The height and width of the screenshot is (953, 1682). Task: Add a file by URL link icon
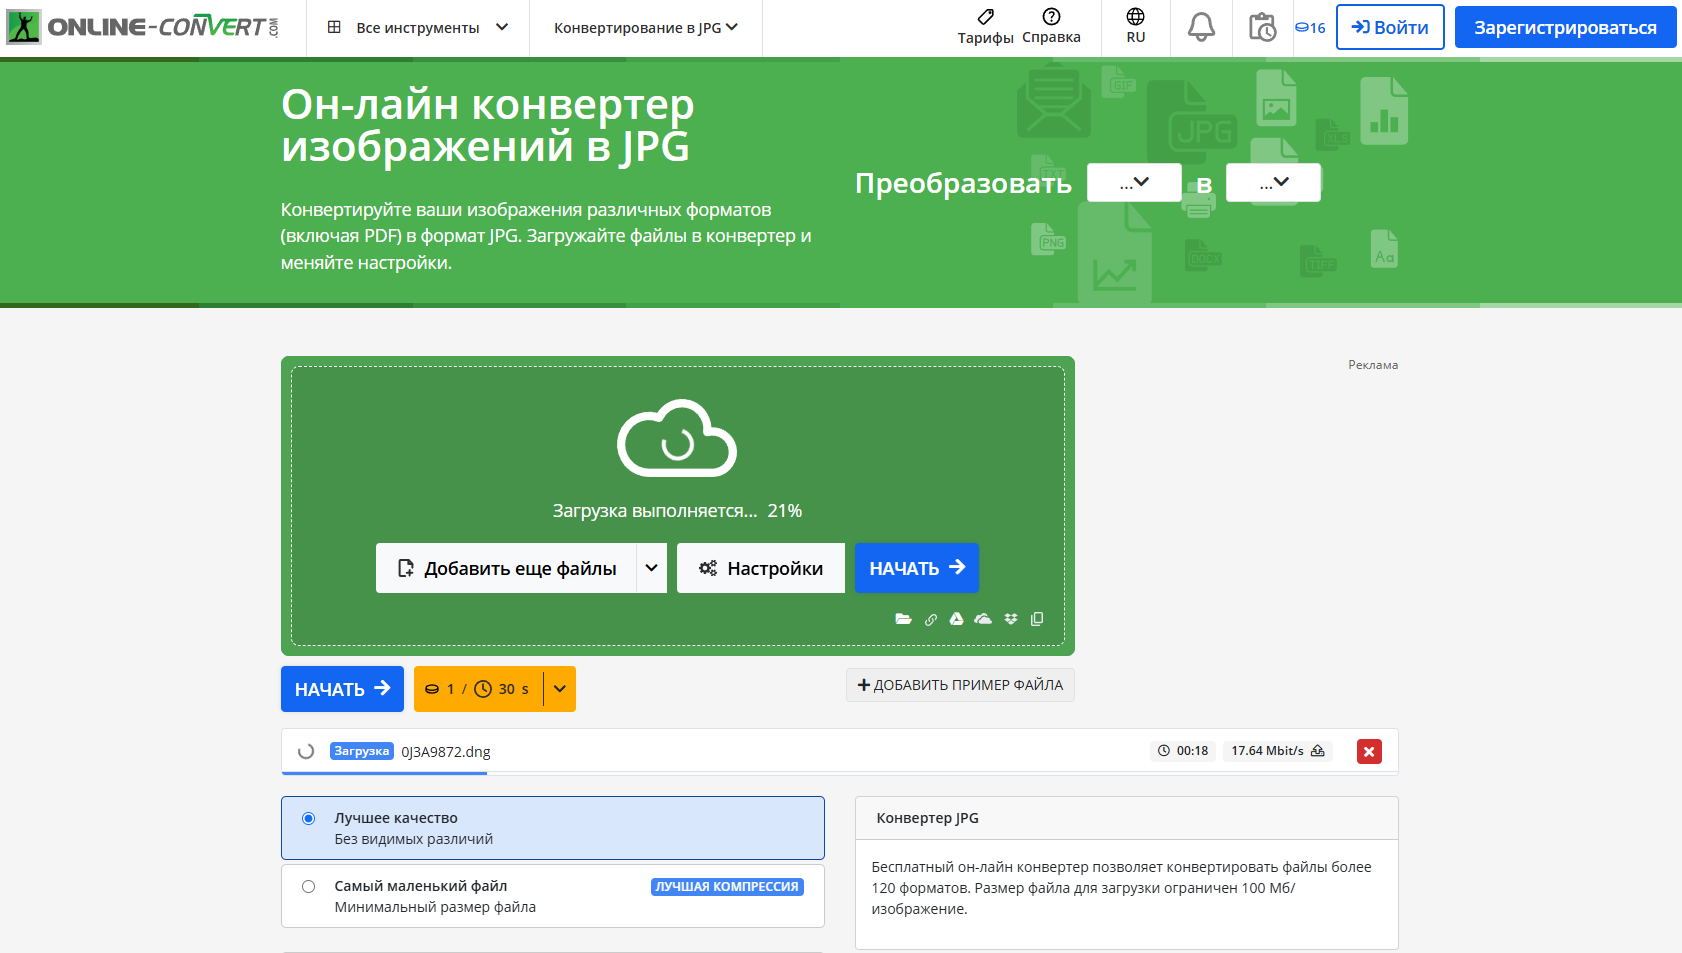coord(931,620)
